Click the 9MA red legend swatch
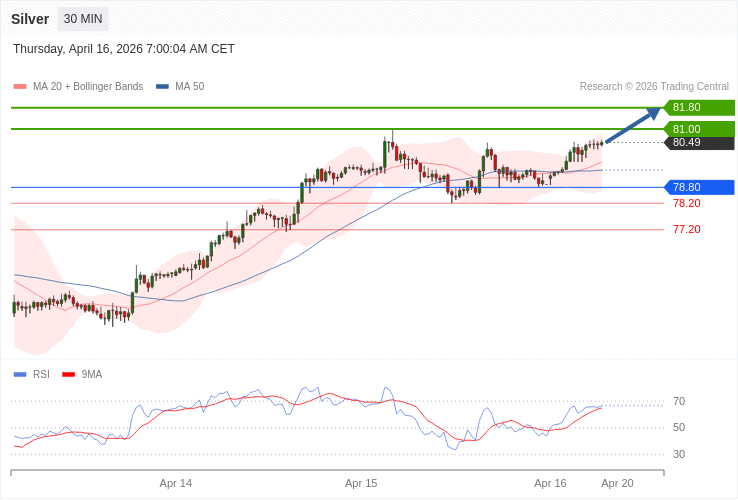 68,374
